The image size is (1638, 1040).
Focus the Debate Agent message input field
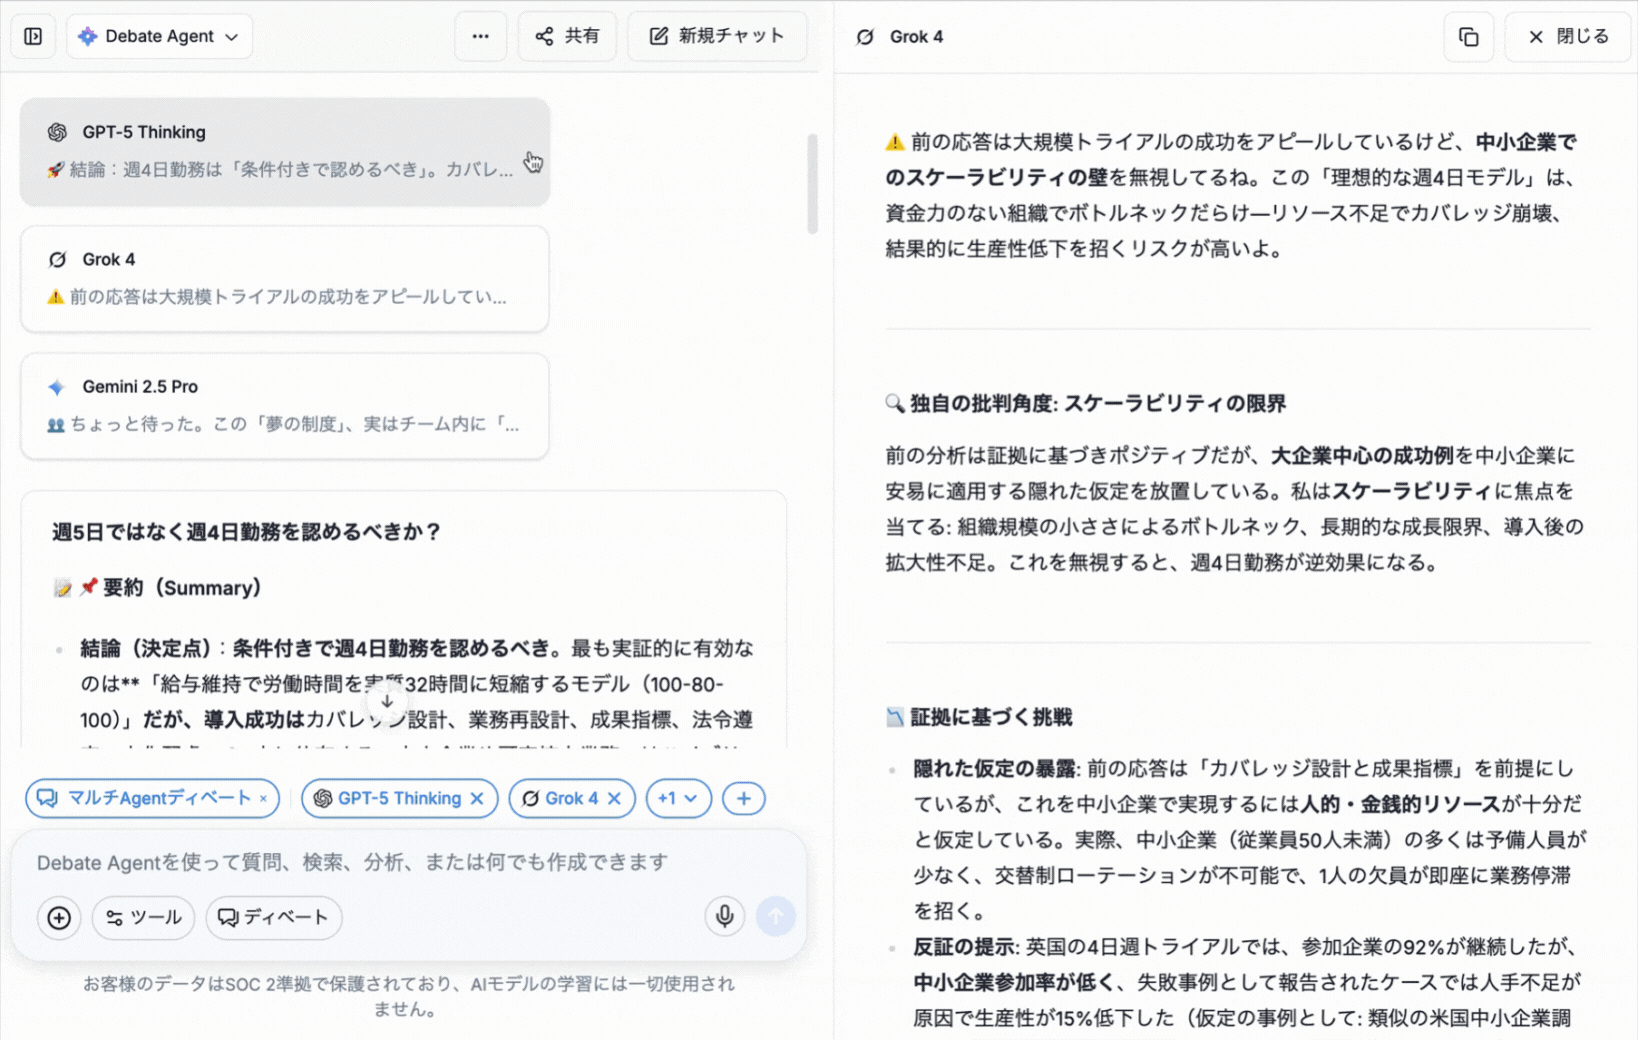(400, 862)
